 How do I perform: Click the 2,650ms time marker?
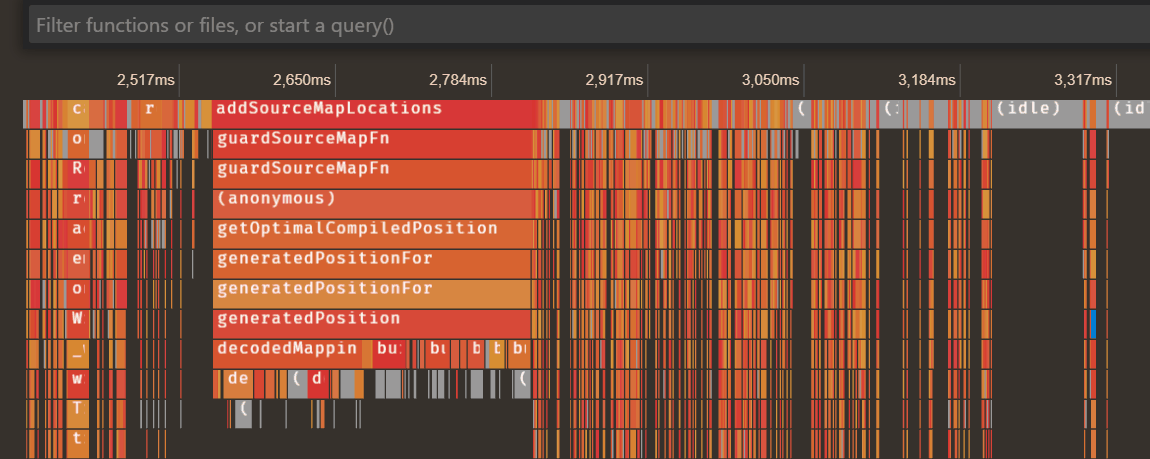(x=302, y=80)
